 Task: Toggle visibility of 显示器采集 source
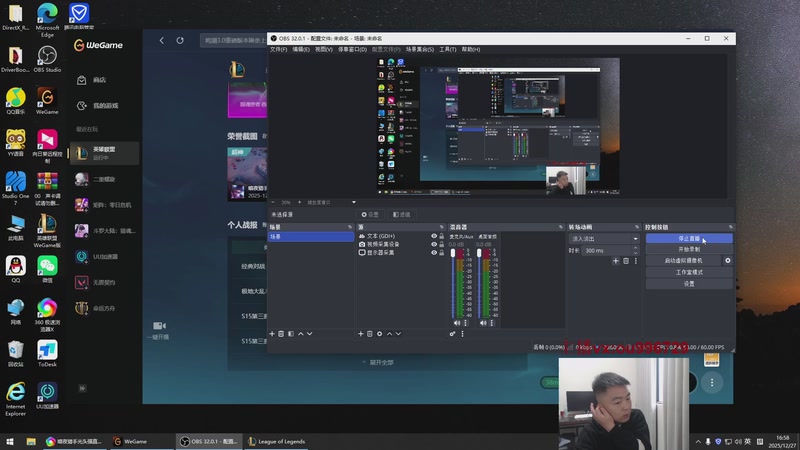click(x=434, y=253)
